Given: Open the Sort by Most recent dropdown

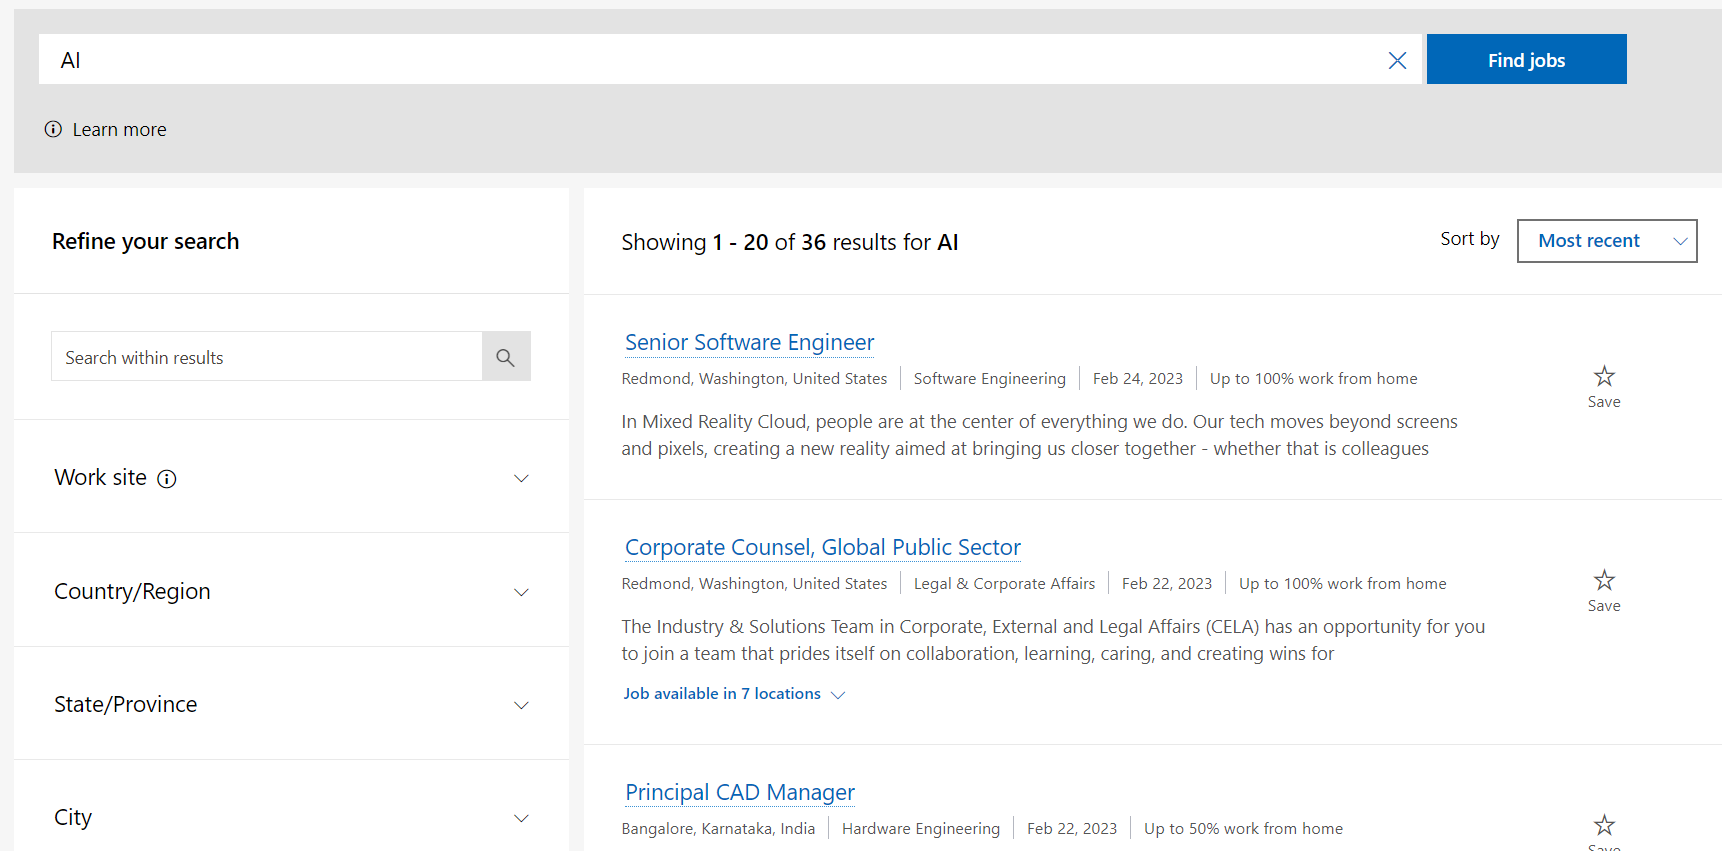Looking at the screenshot, I should coord(1606,241).
